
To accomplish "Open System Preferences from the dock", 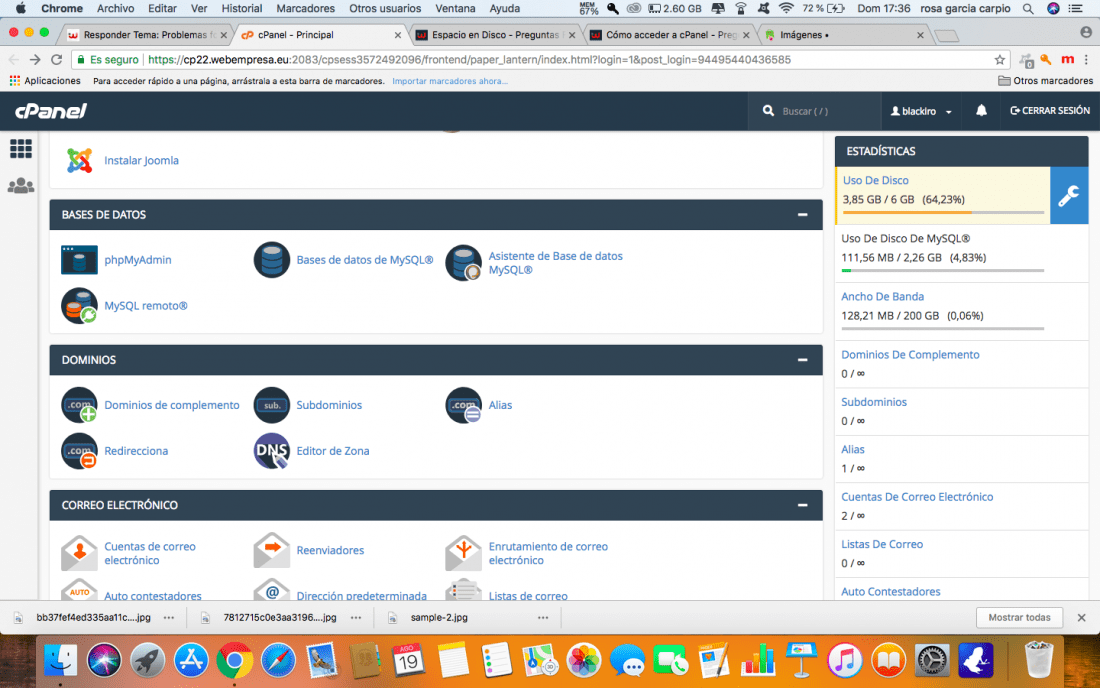I will coord(932,660).
